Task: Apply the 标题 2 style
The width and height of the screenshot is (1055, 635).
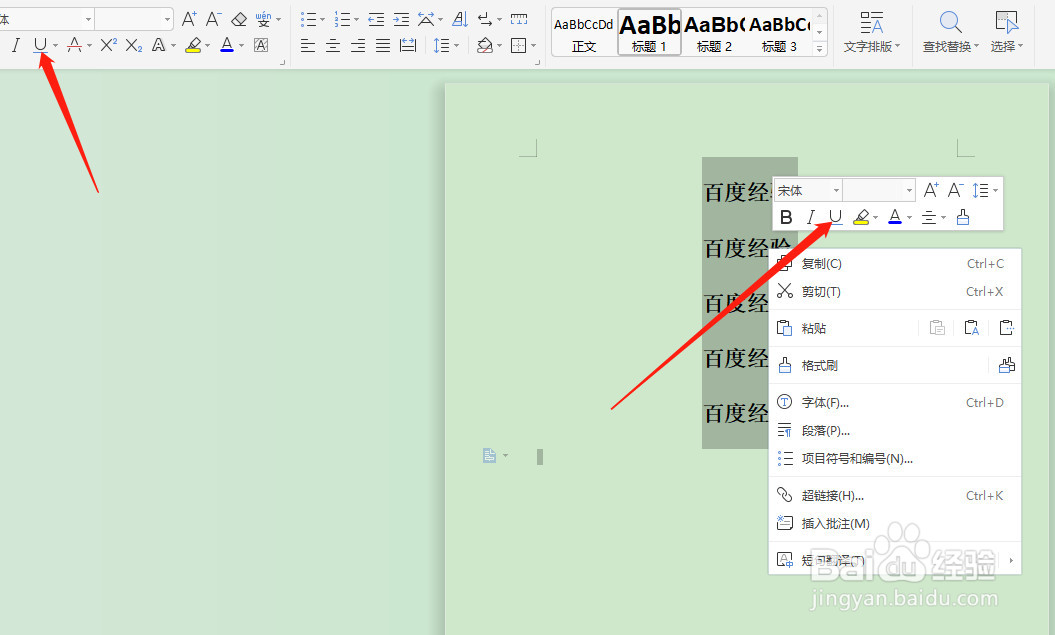Action: [x=714, y=32]
